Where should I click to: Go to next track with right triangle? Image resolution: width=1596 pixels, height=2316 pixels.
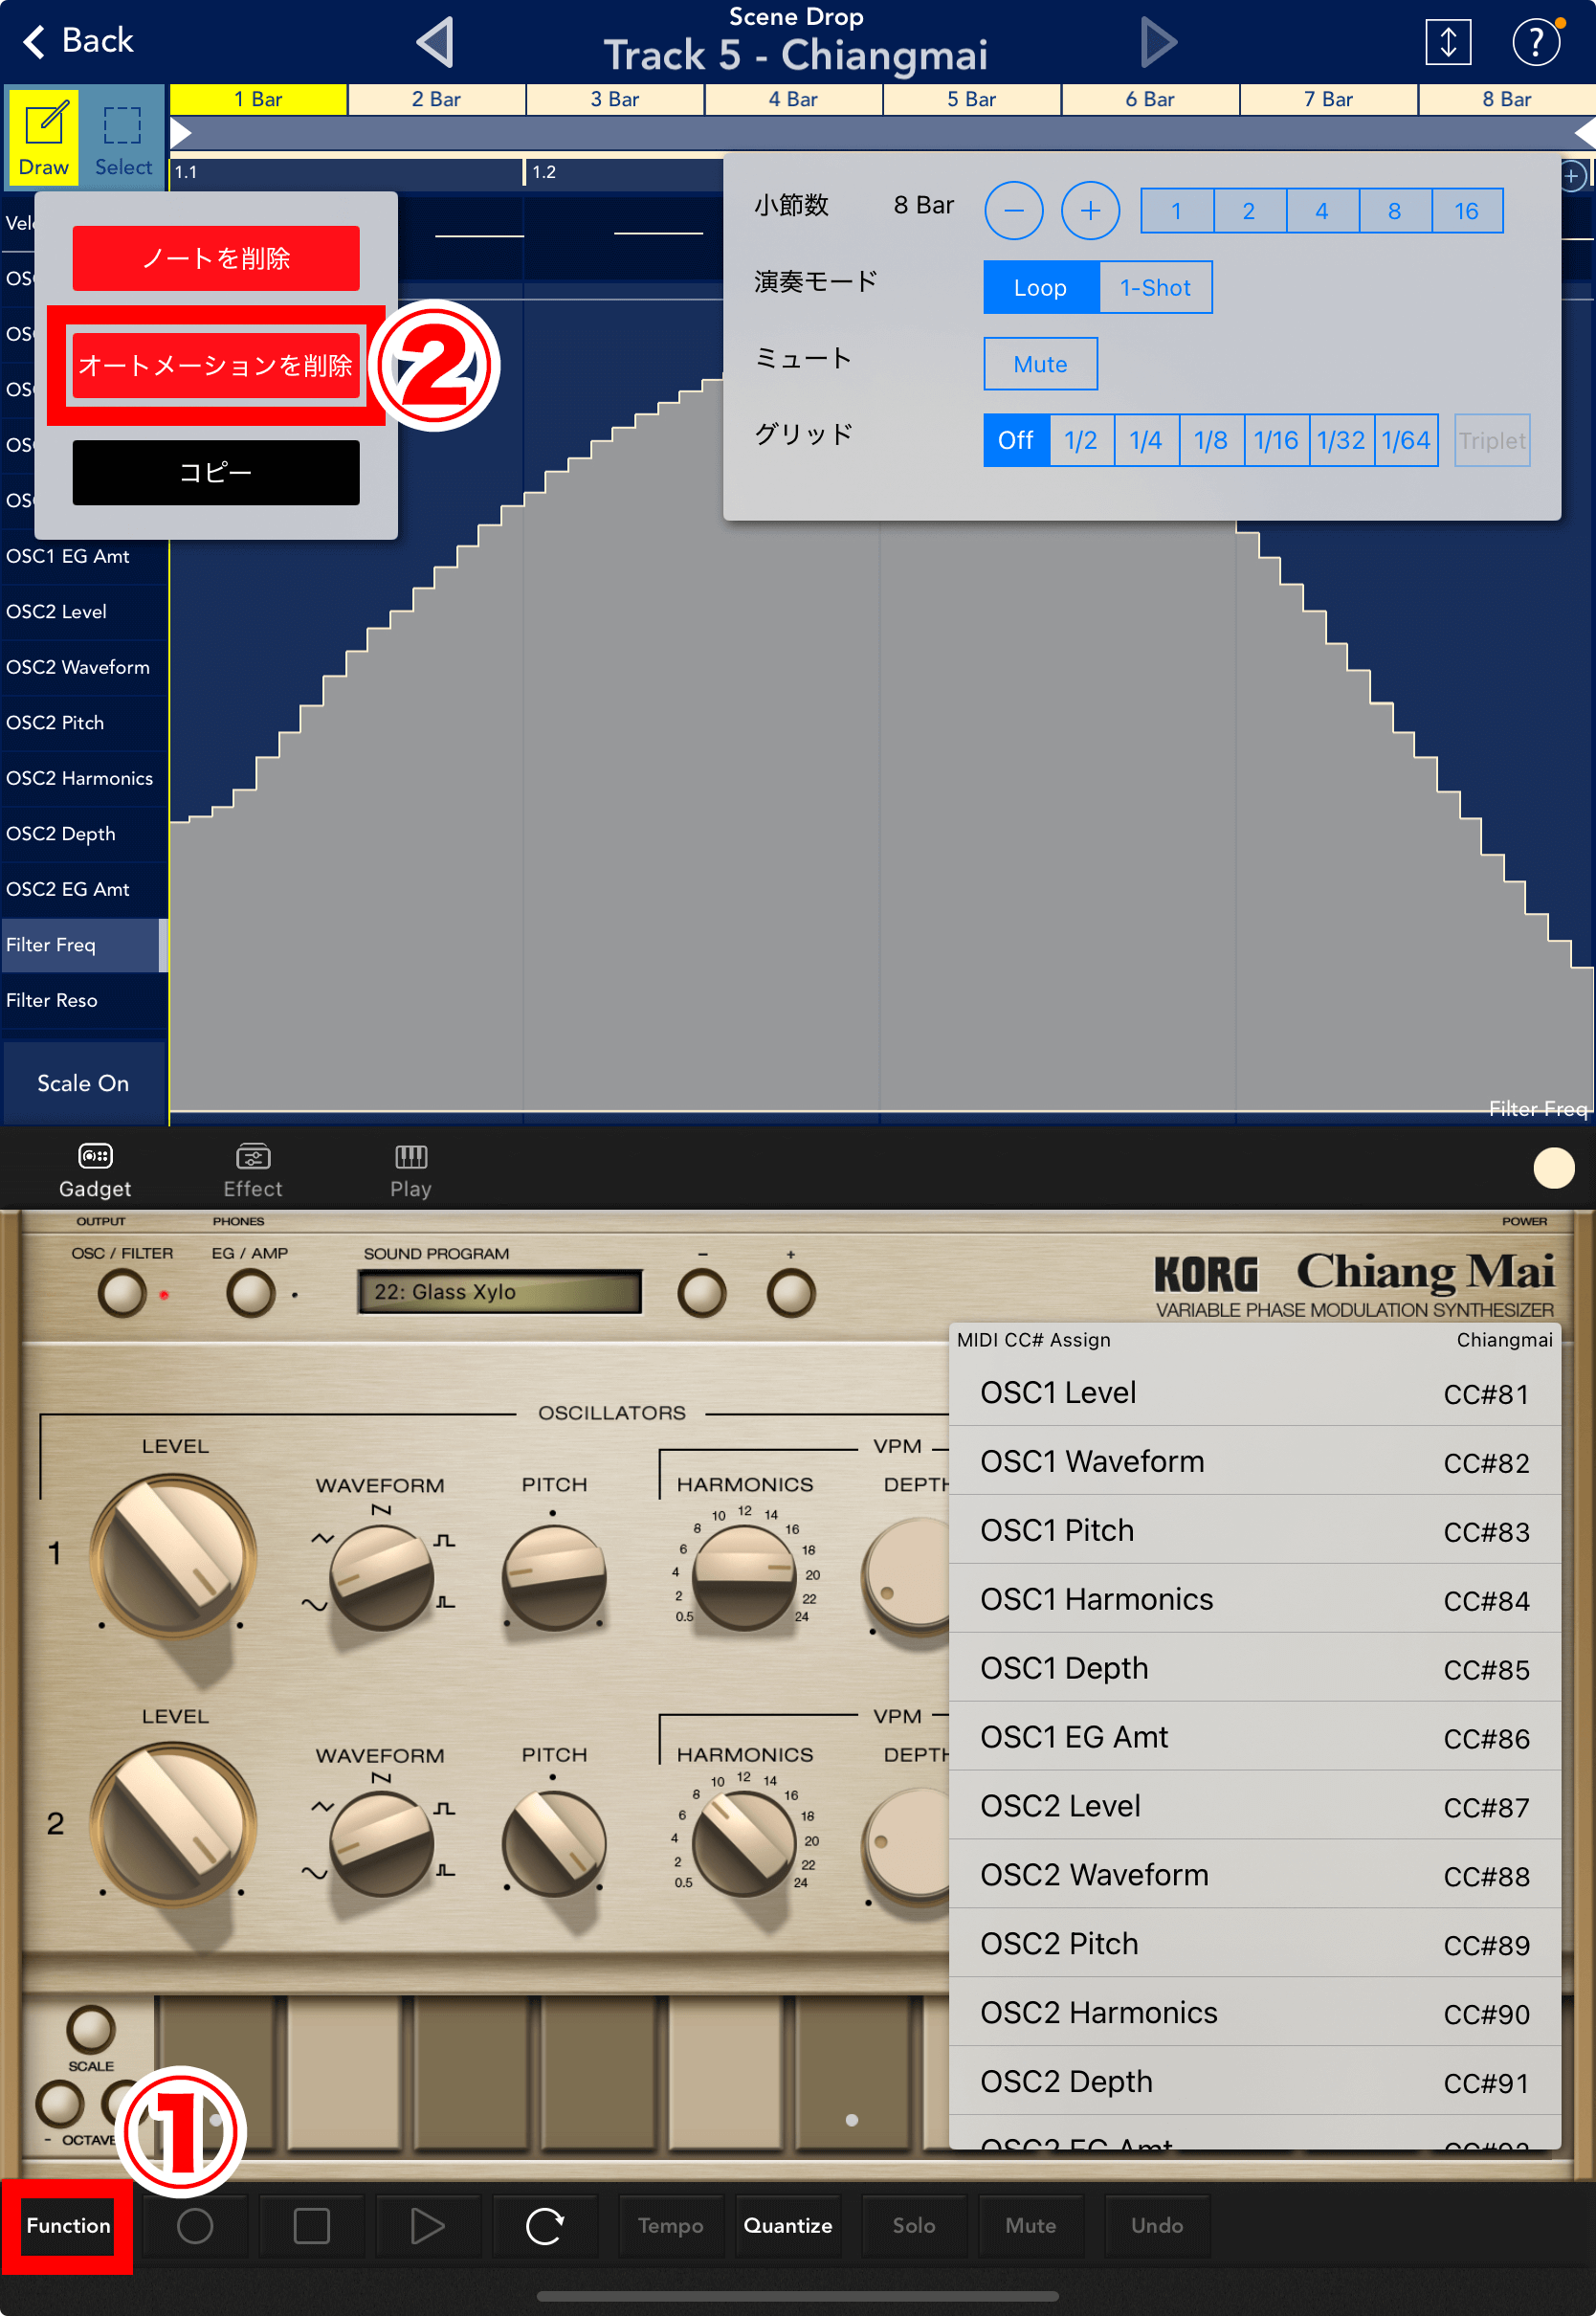point(1158,43)
